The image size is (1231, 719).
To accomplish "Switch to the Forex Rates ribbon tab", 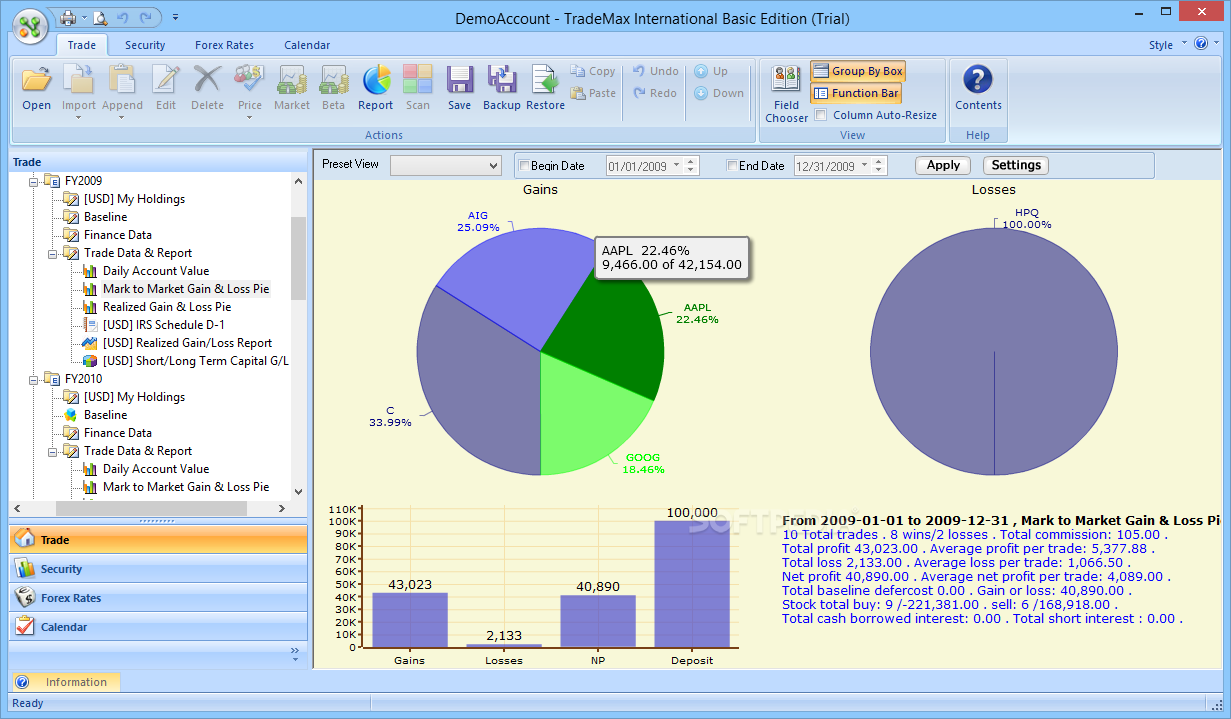I will pos(224,45).
